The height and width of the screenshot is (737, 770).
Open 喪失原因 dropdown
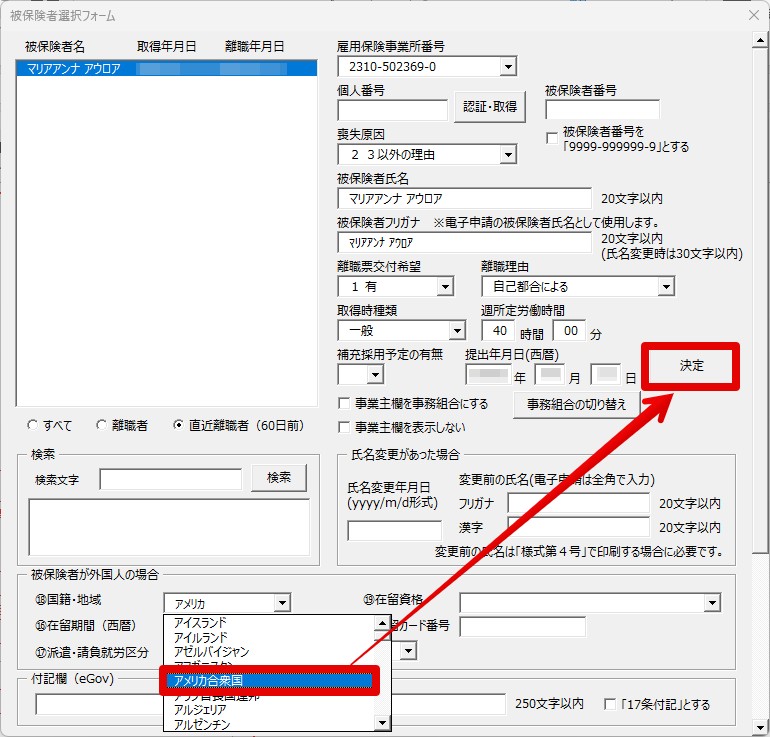tap(508, 155)
